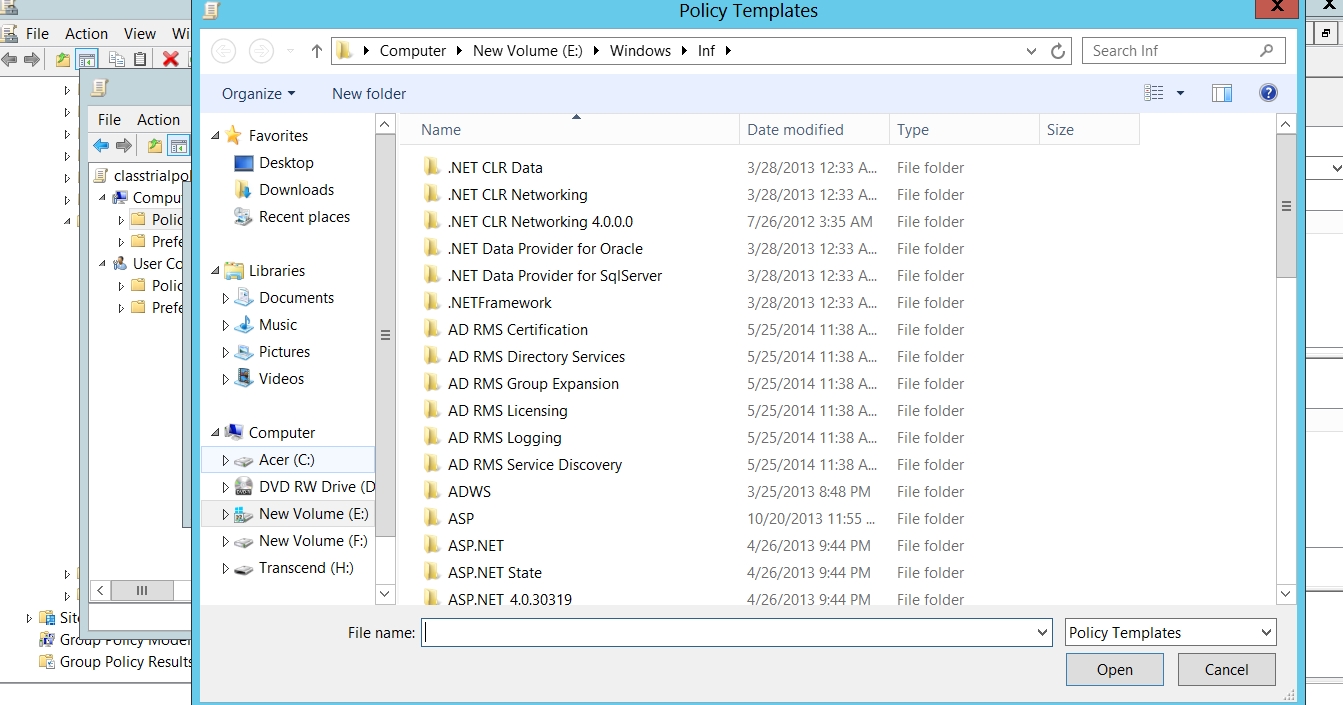1343x705 pixels.
Task: Click the Refresh icon in address bar
Action: click(x=1058, y=51)
